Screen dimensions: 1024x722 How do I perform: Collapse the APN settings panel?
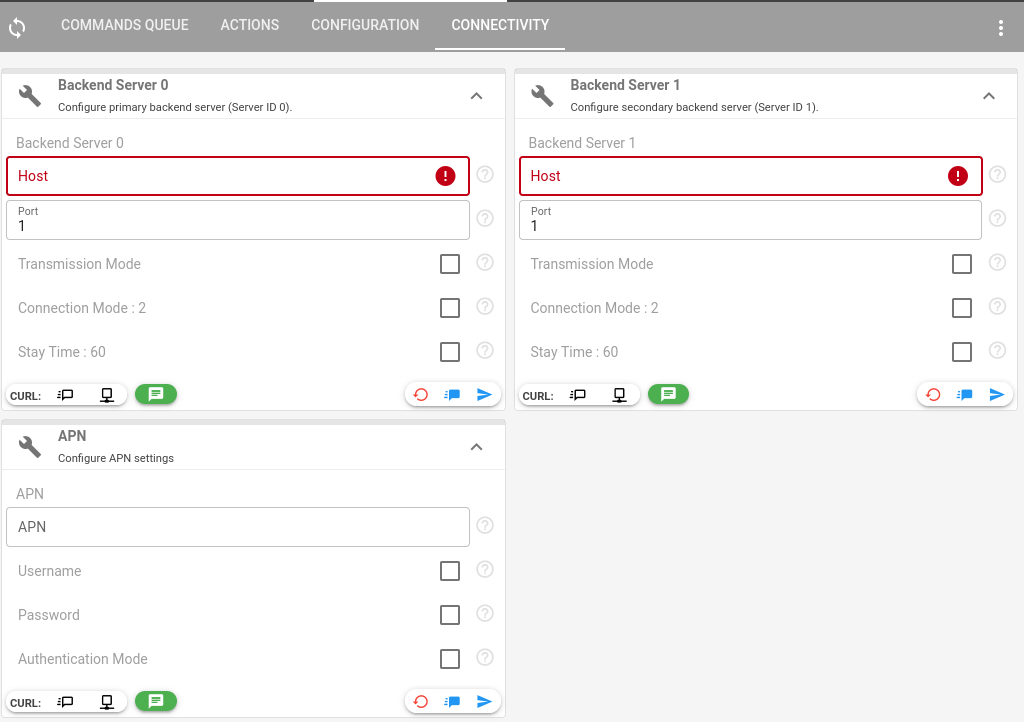coord(476,447)
